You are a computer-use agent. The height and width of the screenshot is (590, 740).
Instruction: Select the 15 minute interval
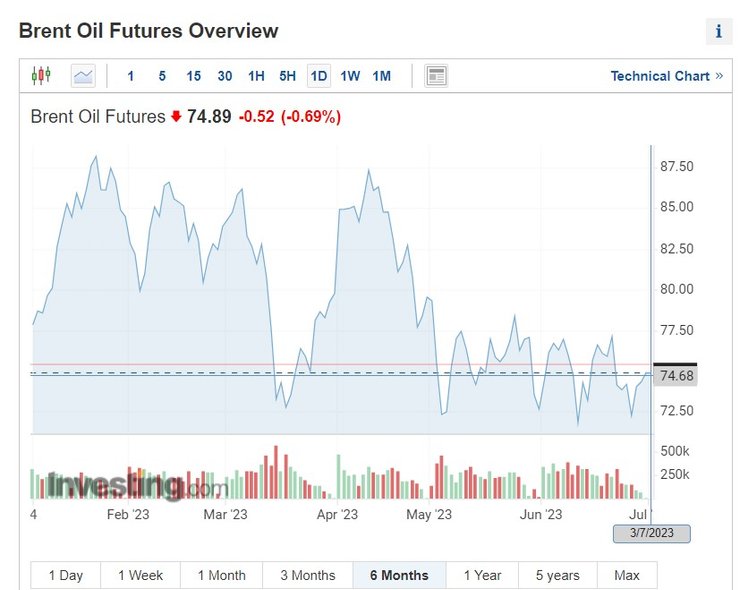[193, 76]
